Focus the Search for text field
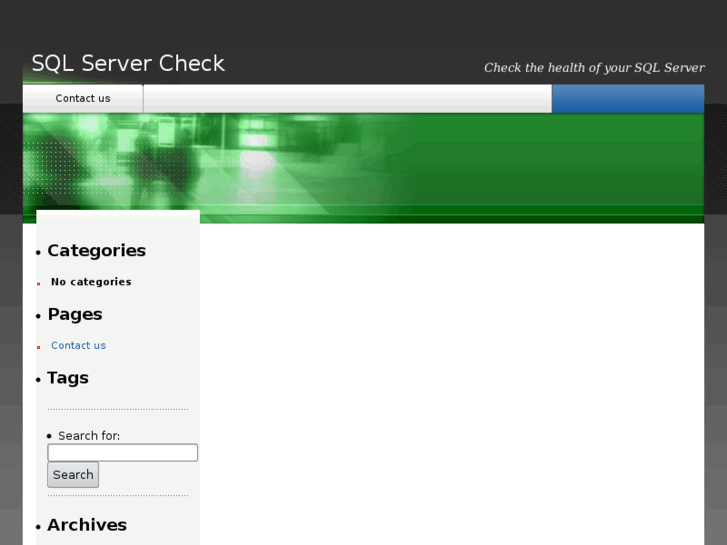This screenshot has width=727, height=545. tap(122, 453)
